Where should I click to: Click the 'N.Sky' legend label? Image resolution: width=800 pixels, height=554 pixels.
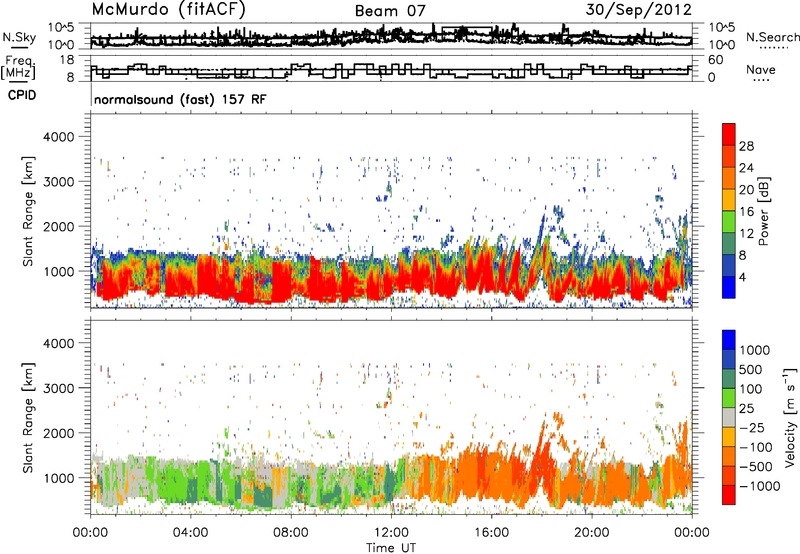19,37
